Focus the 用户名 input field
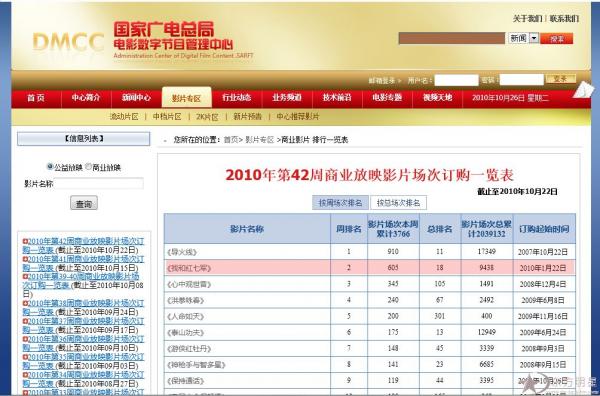The width and height of the screenshot is (600, 396). (456, 80)
